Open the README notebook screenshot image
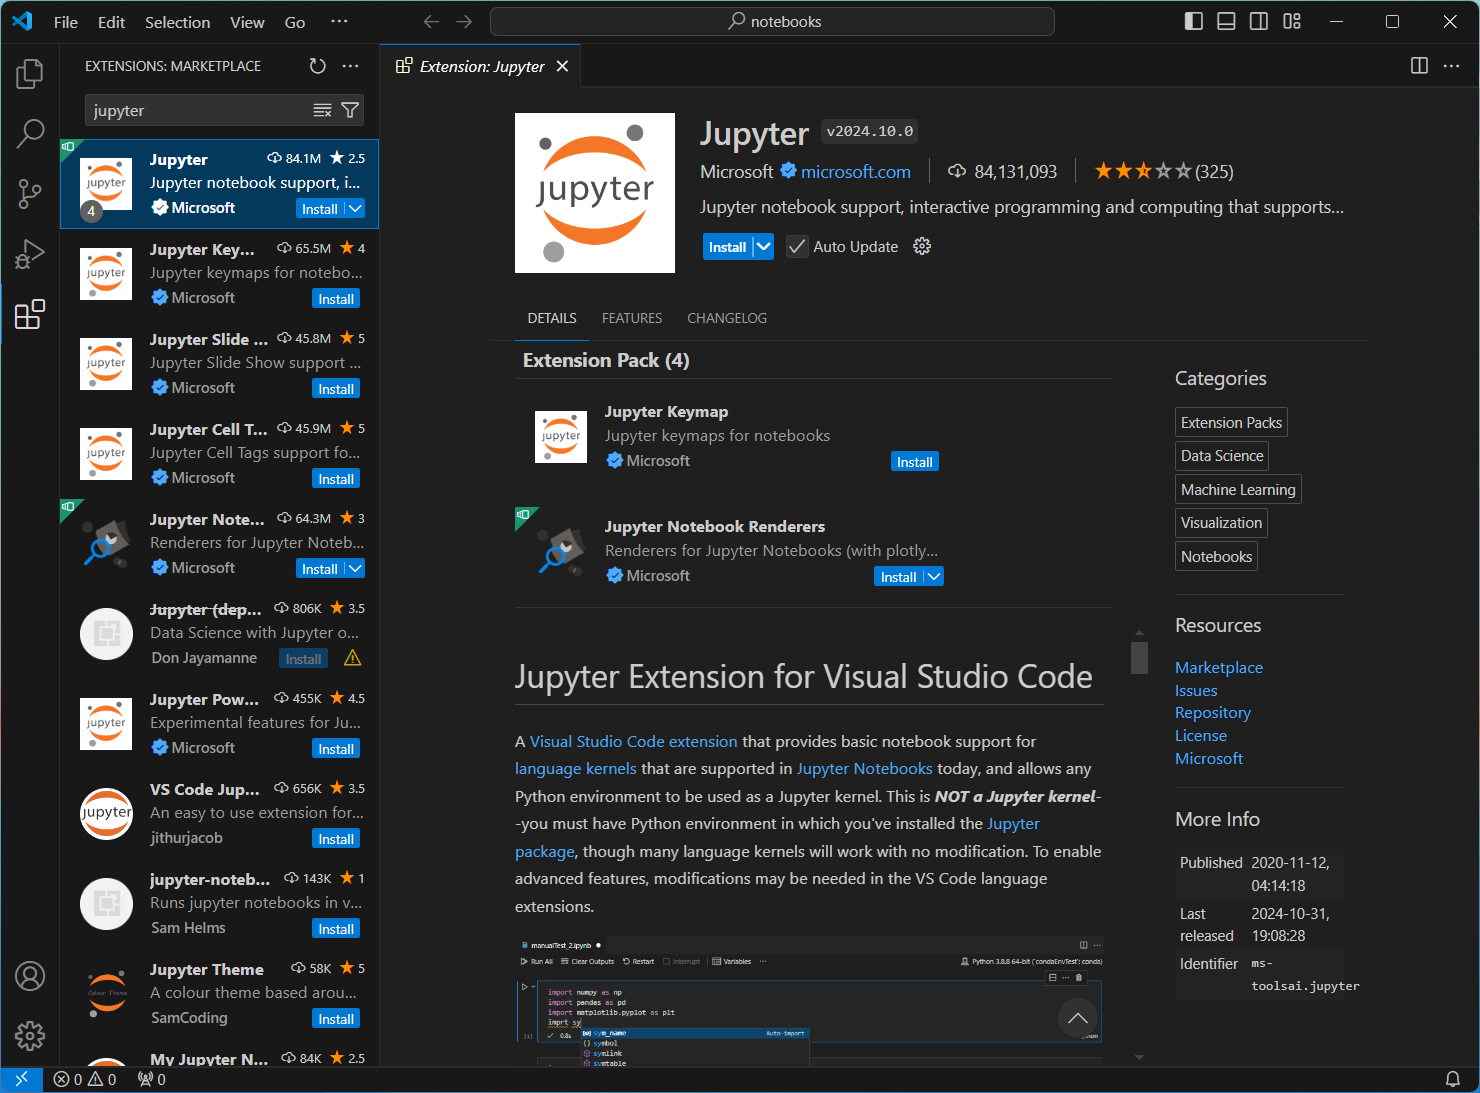 coord(809,1000)
